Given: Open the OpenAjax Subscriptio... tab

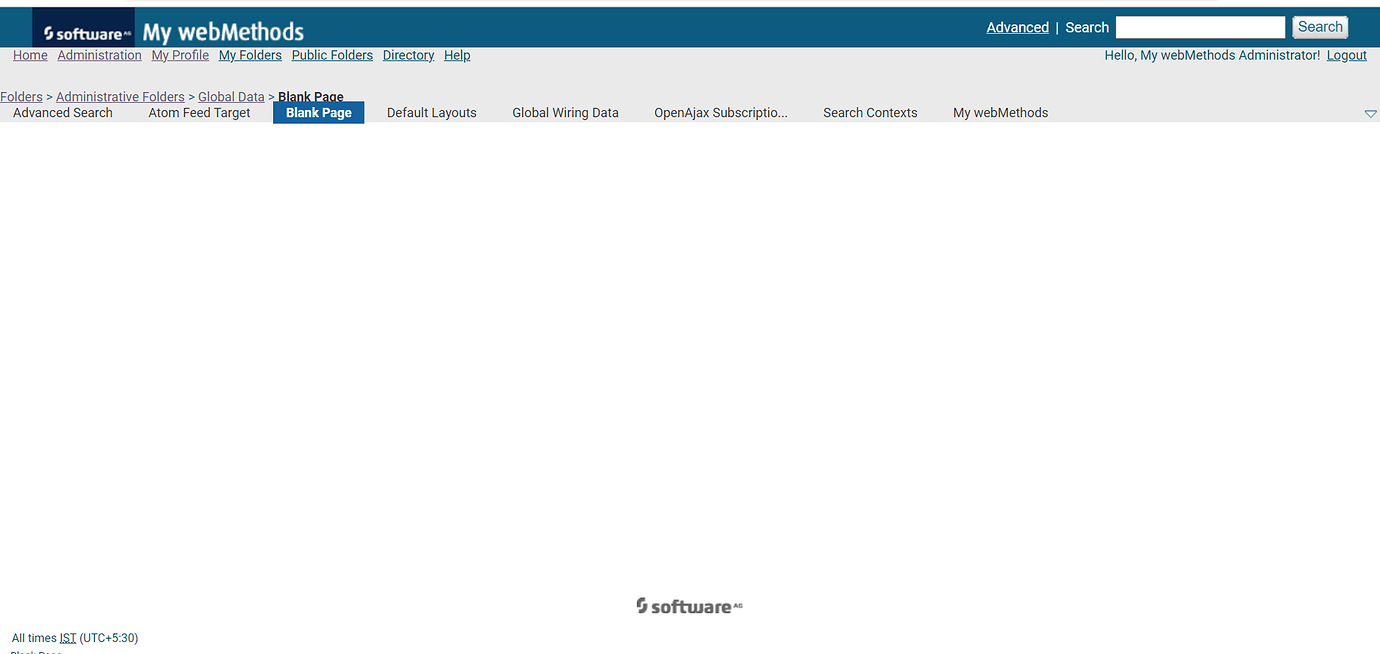Looking at the screenshot, I should click(721, 113).
